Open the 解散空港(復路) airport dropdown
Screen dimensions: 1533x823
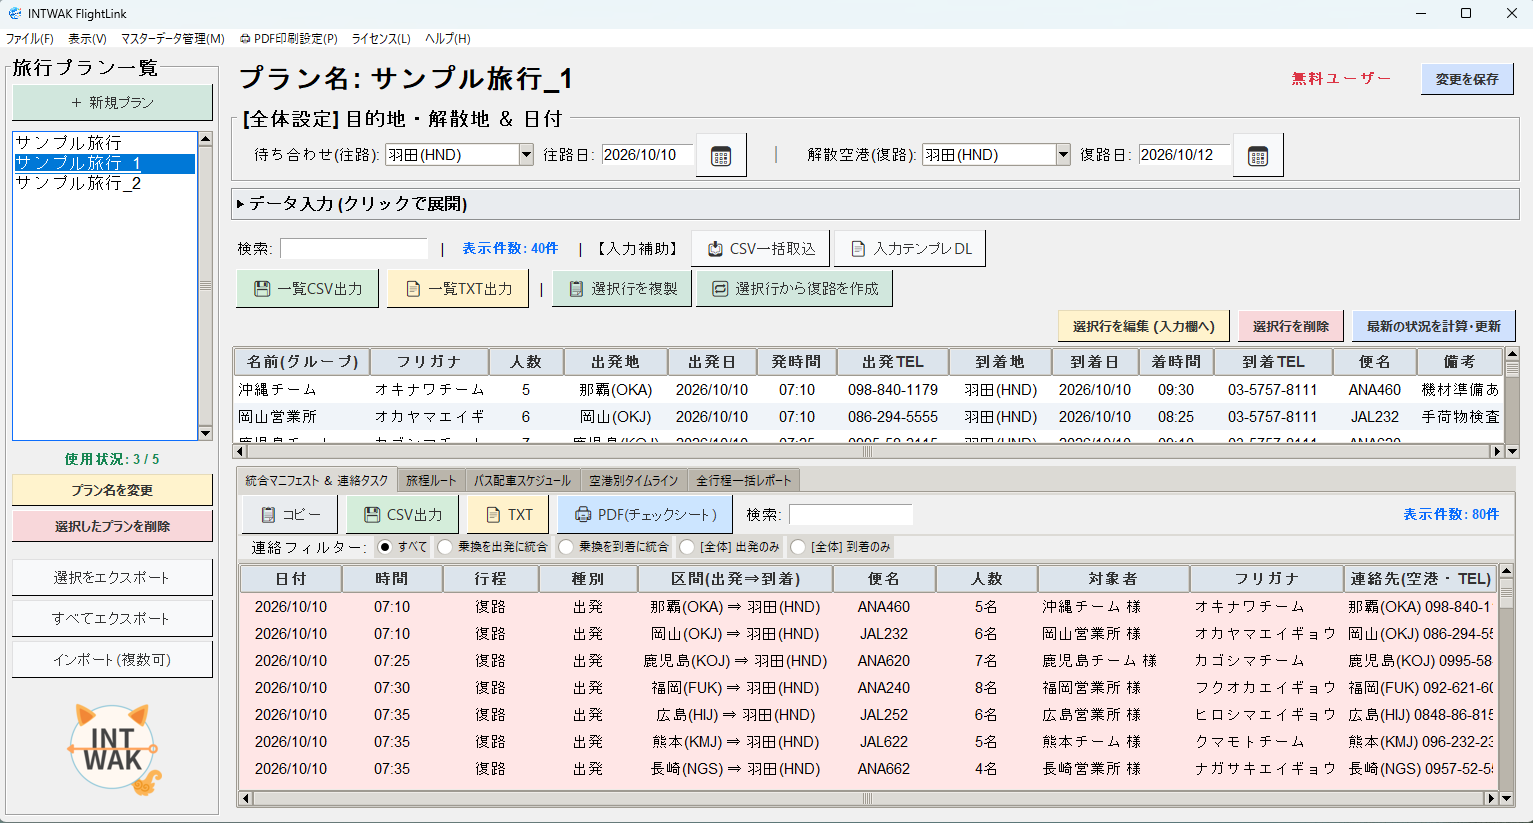(1063, 155)
